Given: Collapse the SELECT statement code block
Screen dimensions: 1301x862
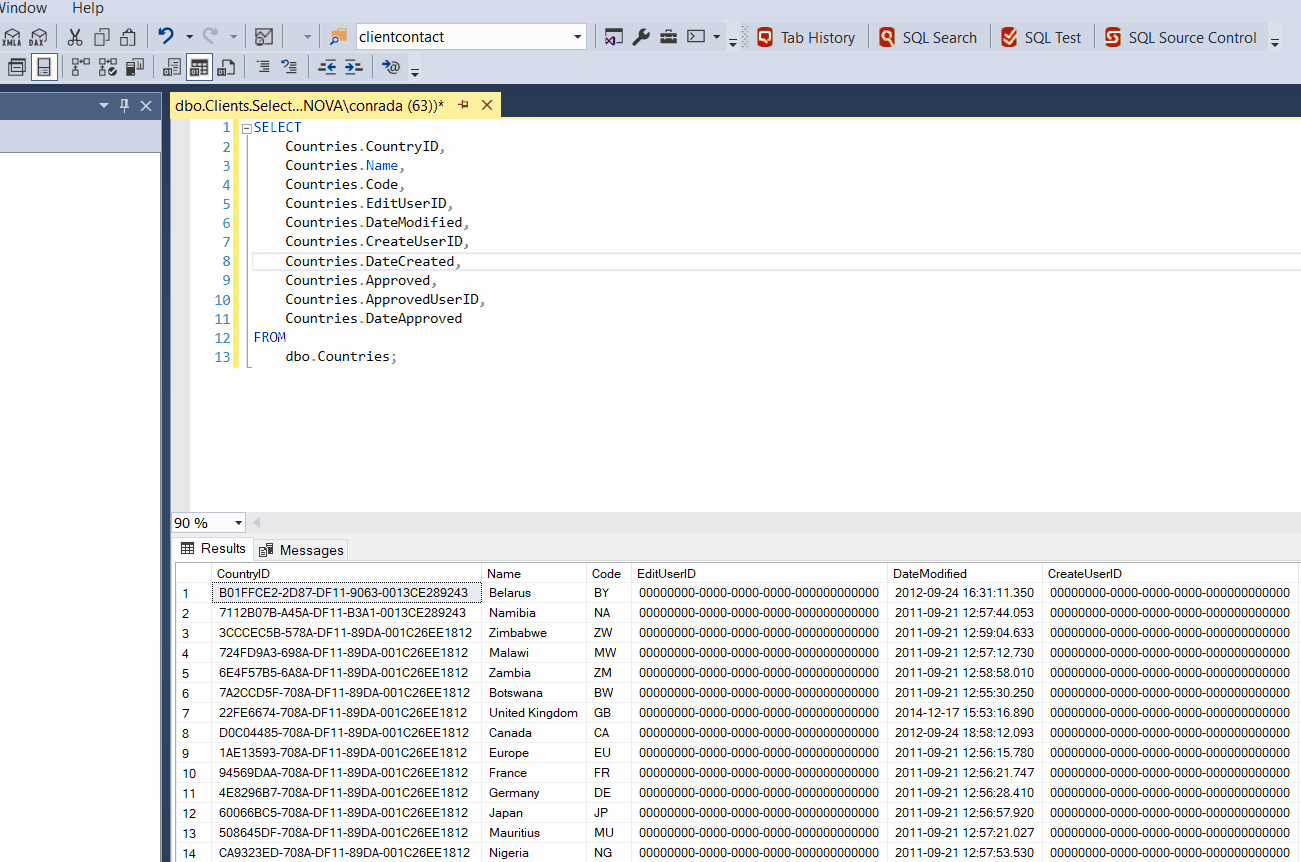Looking at the screenshot, I should coord(246,128).
